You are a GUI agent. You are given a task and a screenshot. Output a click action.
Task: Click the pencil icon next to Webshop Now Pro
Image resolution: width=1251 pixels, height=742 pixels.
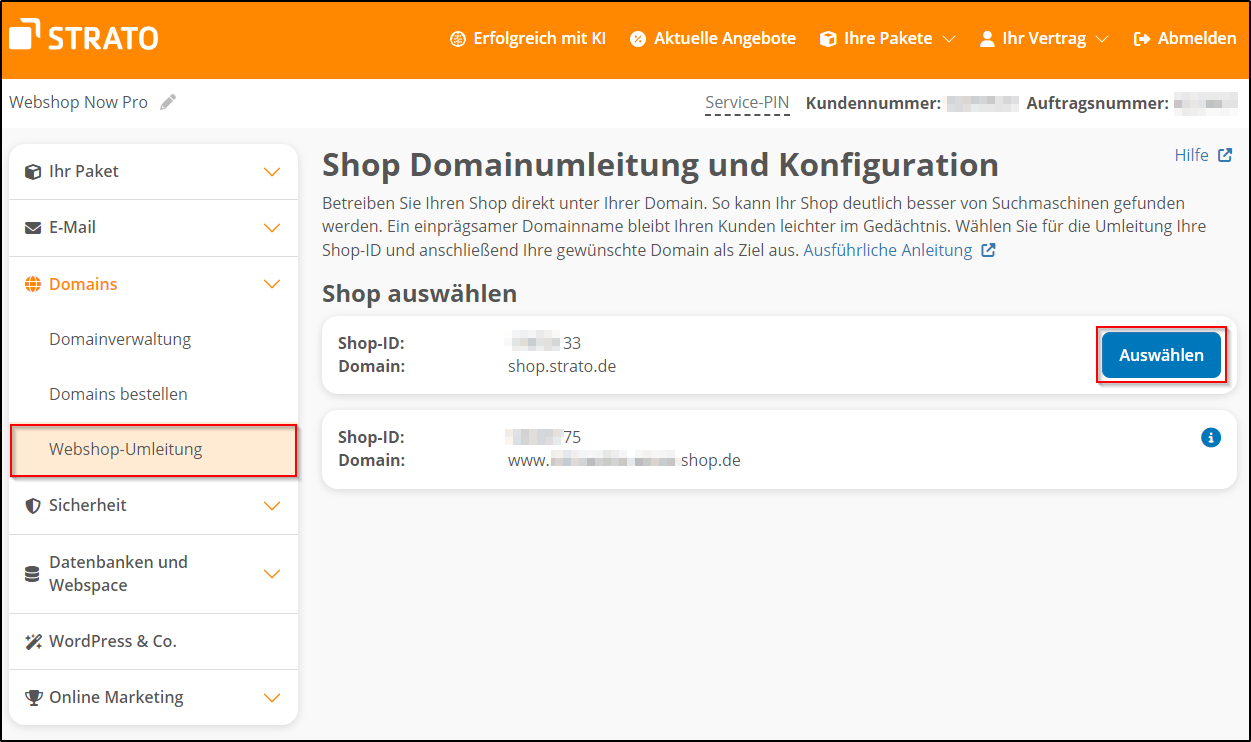tap(168, 100)
